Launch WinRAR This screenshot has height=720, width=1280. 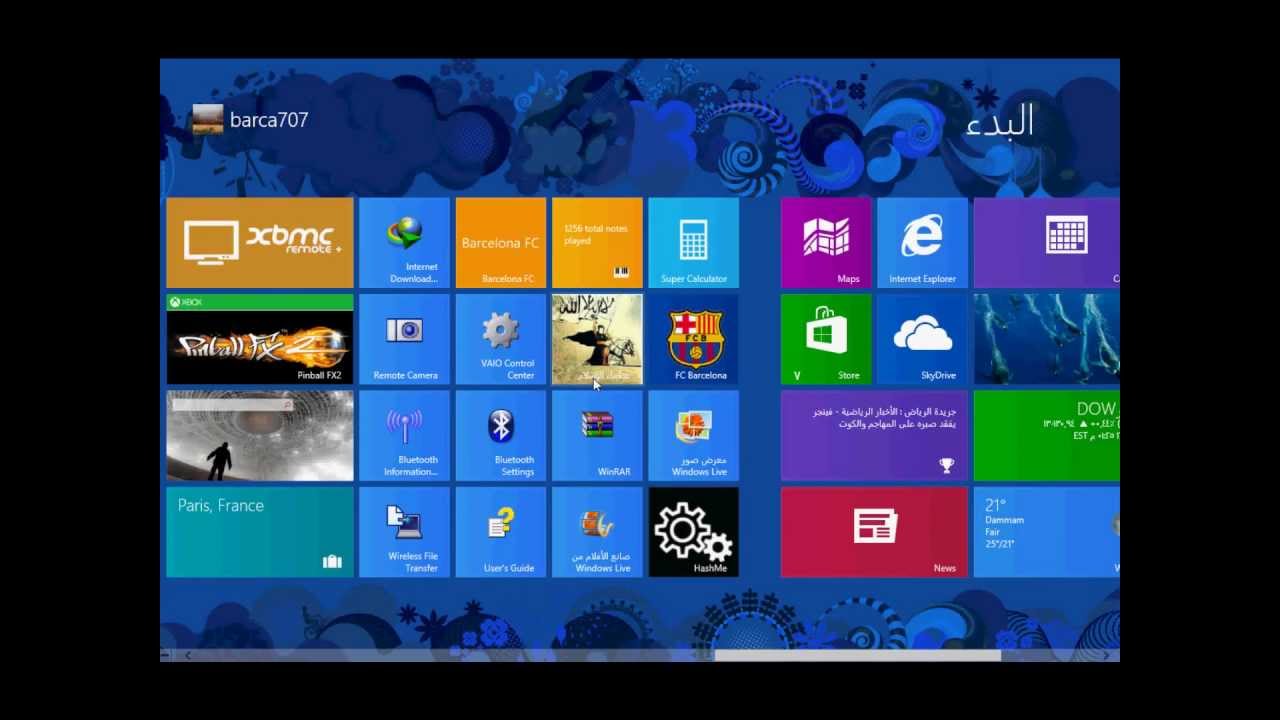tap(597, 436)
